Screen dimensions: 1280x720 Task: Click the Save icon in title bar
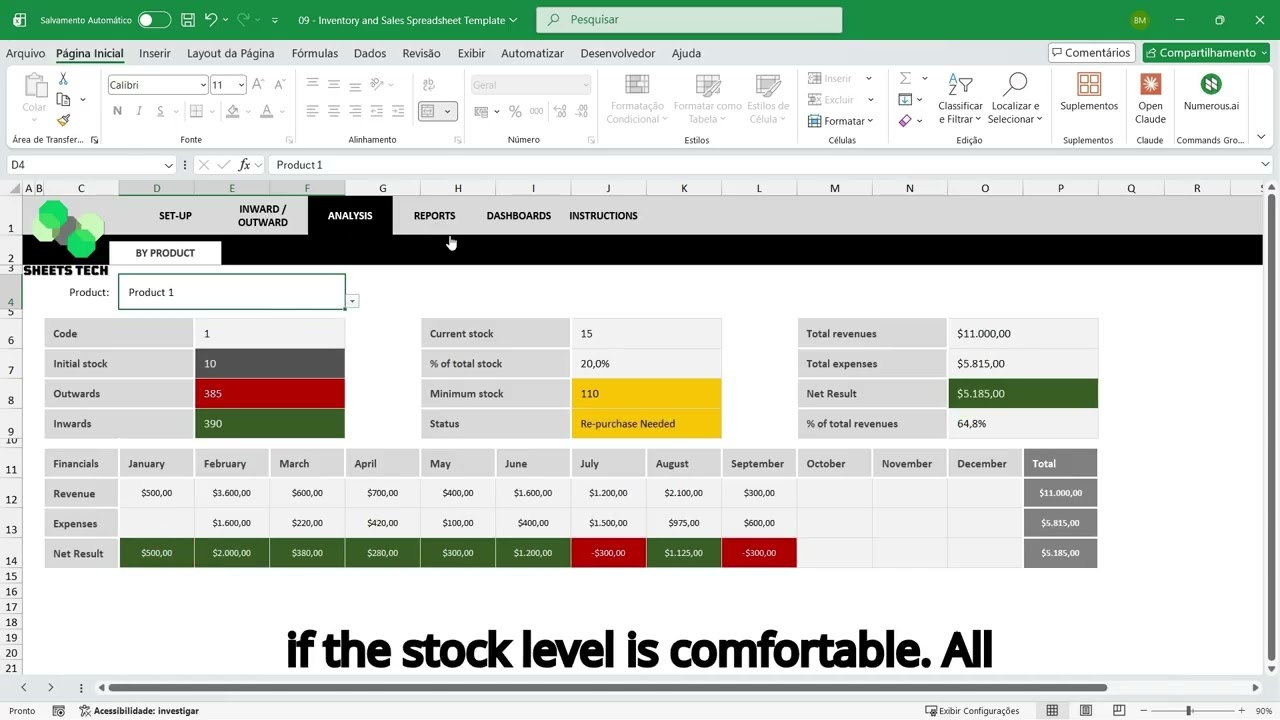point(186,20)
